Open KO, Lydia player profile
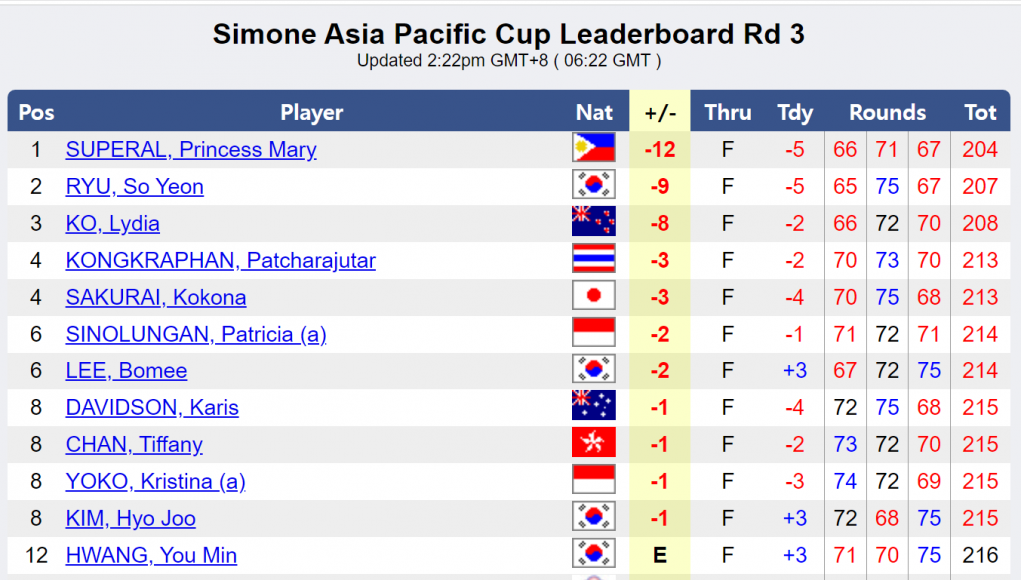This screenshot has width=1021, height=580. click(x=112, y=224)
